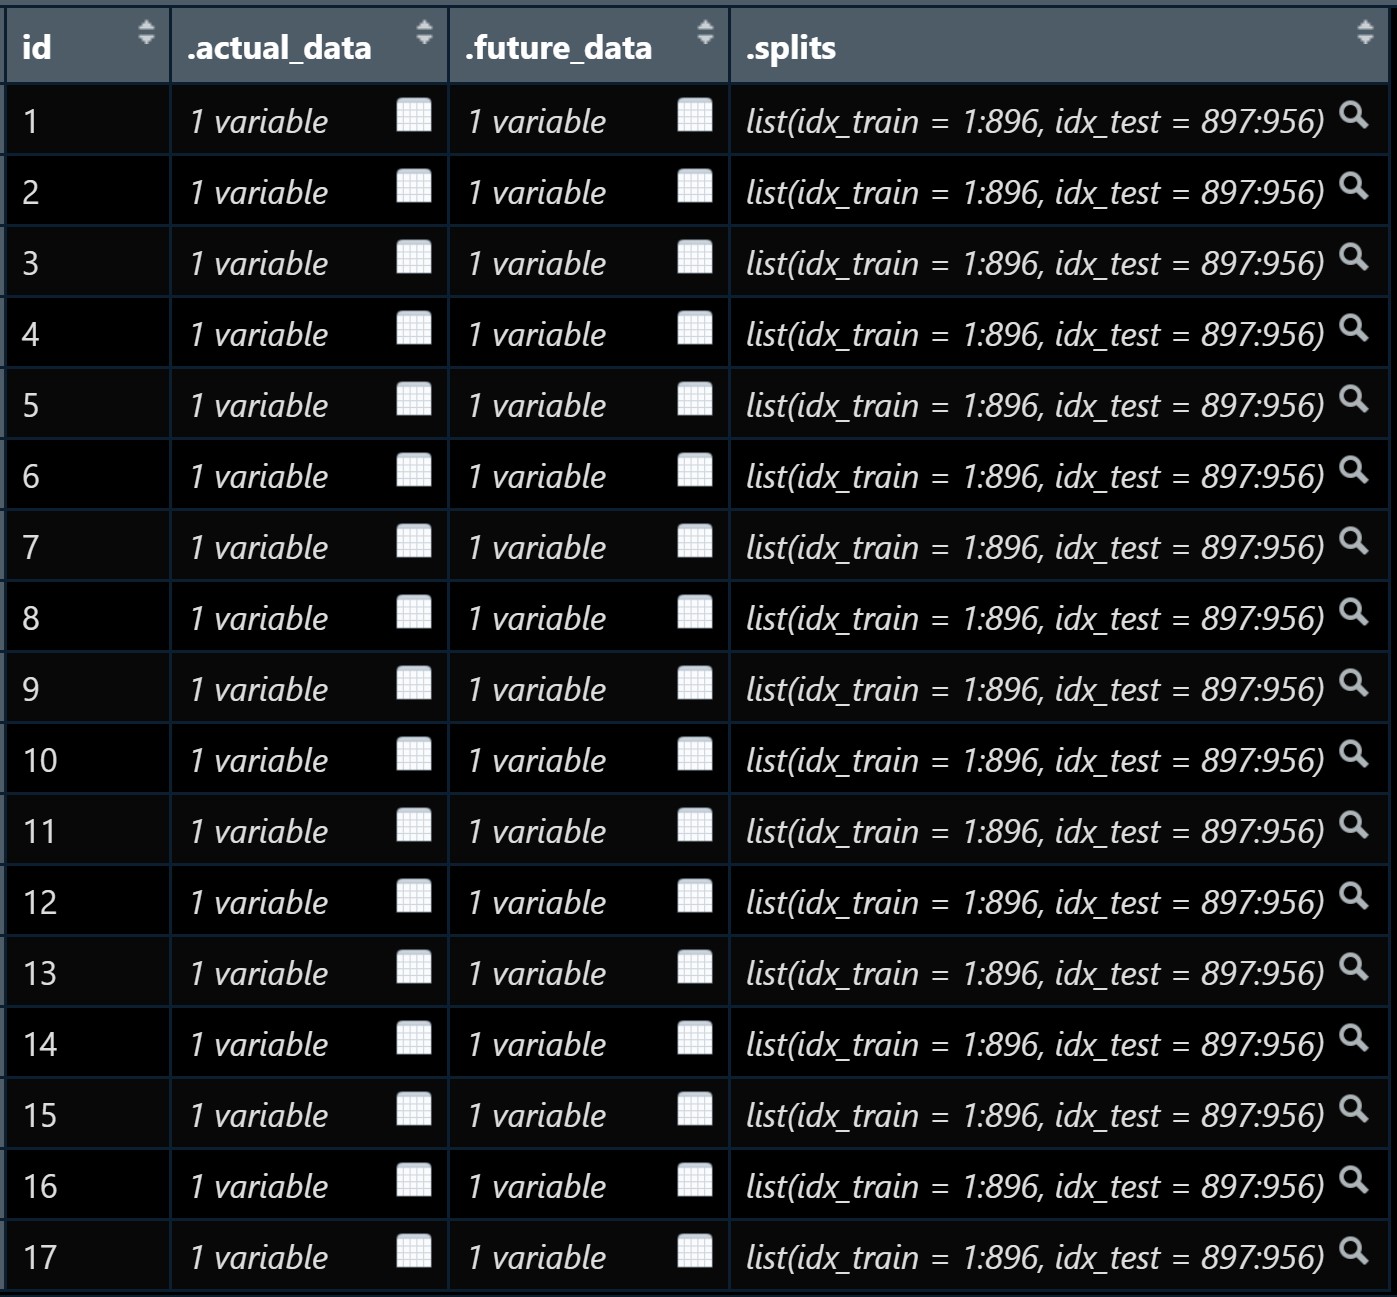The height and width of the screenshot is (1297, 1397).
Task: Open the .actual_data table icon in row 1
Action: [413, 116]
